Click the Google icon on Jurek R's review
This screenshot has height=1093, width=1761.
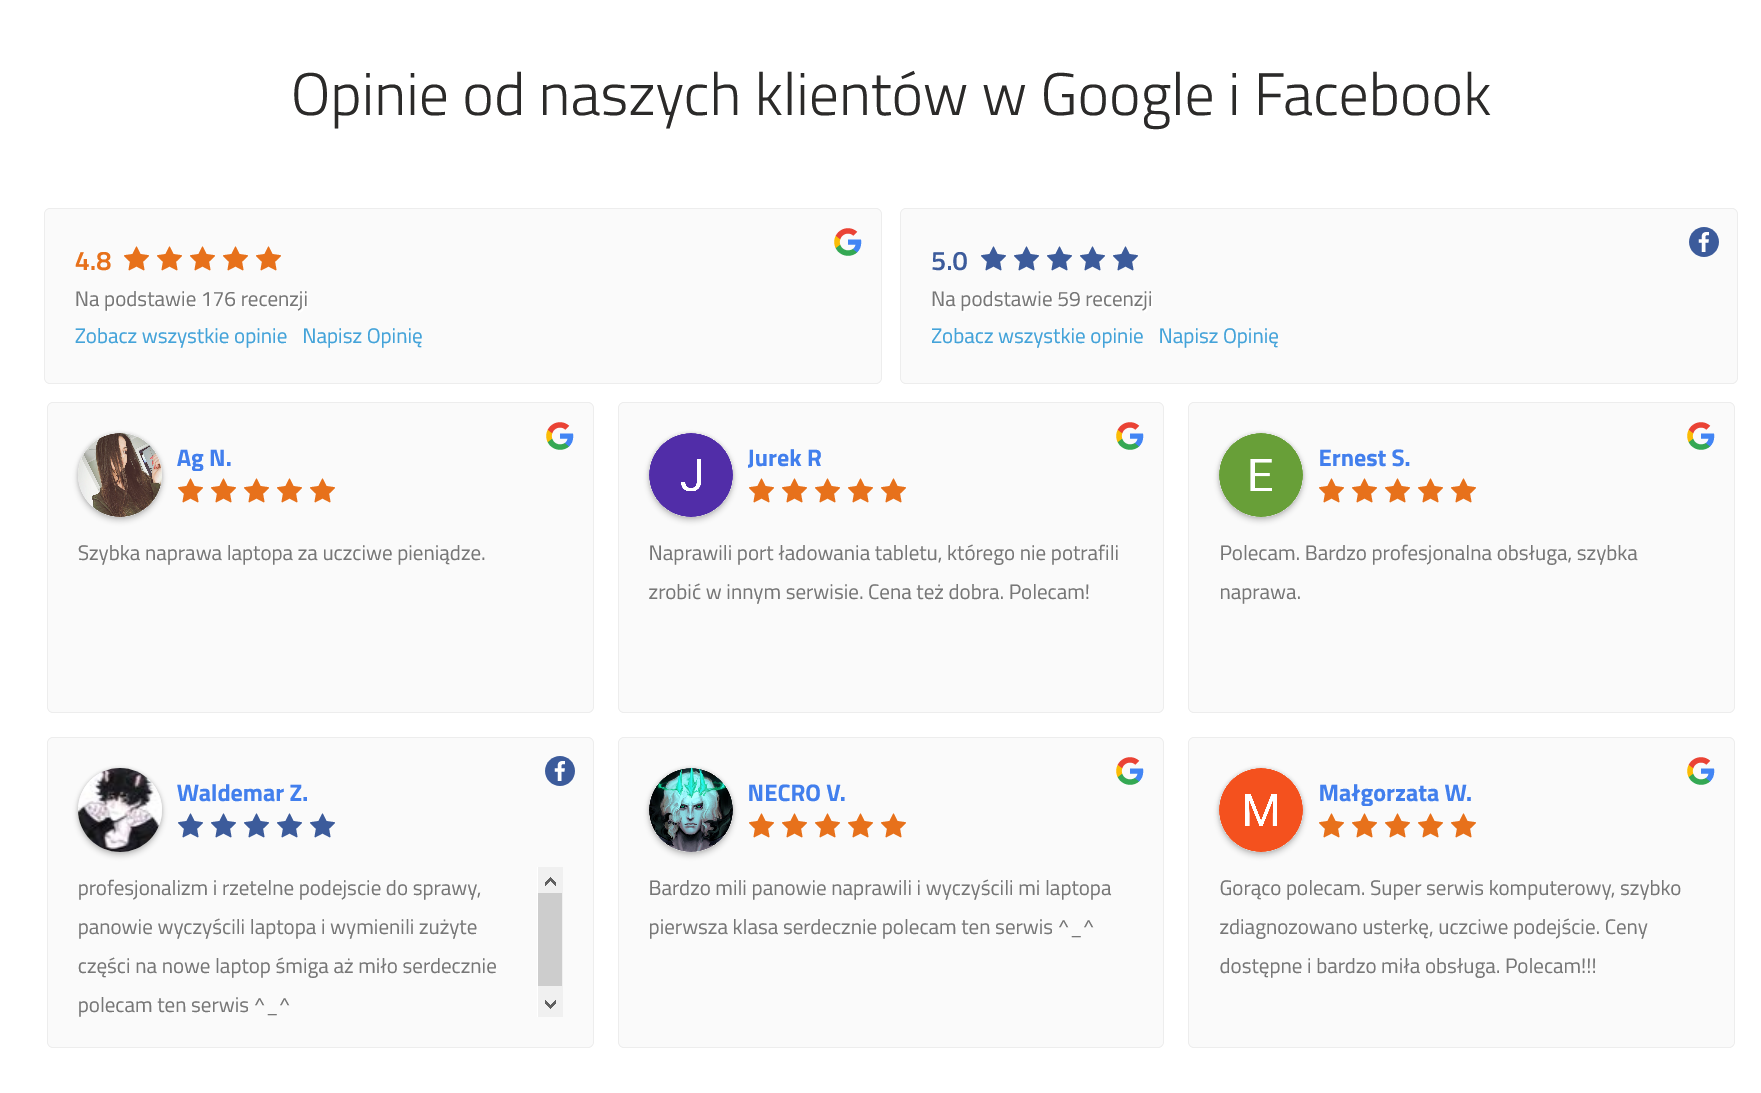coord(1129,436)
